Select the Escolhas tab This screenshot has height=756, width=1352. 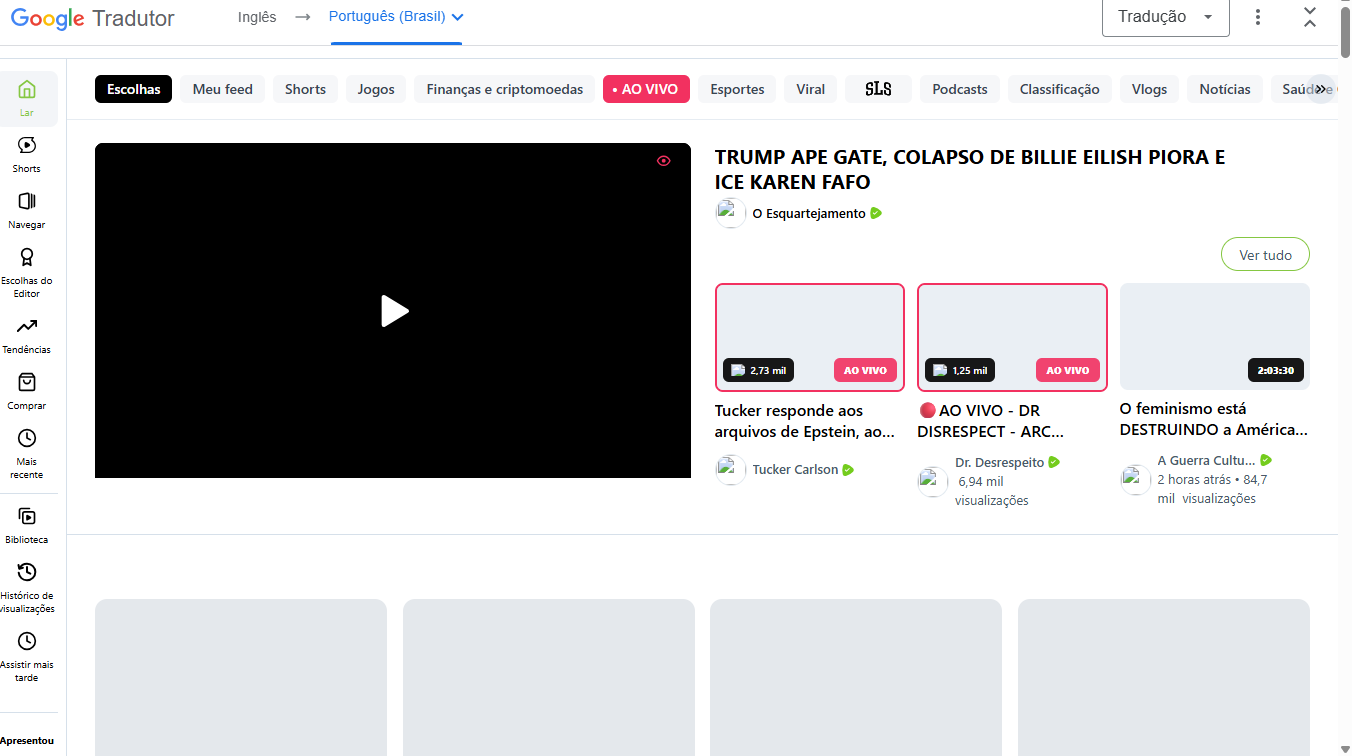(133, 89)
